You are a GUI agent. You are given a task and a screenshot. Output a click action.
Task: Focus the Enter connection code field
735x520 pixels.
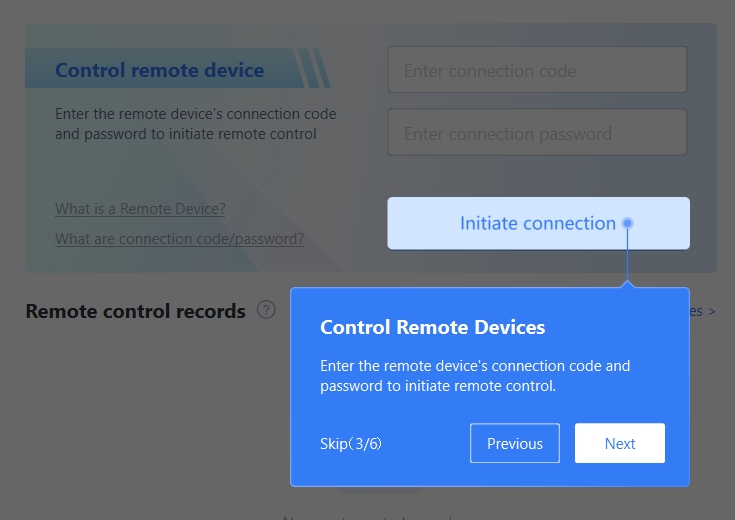pos(538,70)
